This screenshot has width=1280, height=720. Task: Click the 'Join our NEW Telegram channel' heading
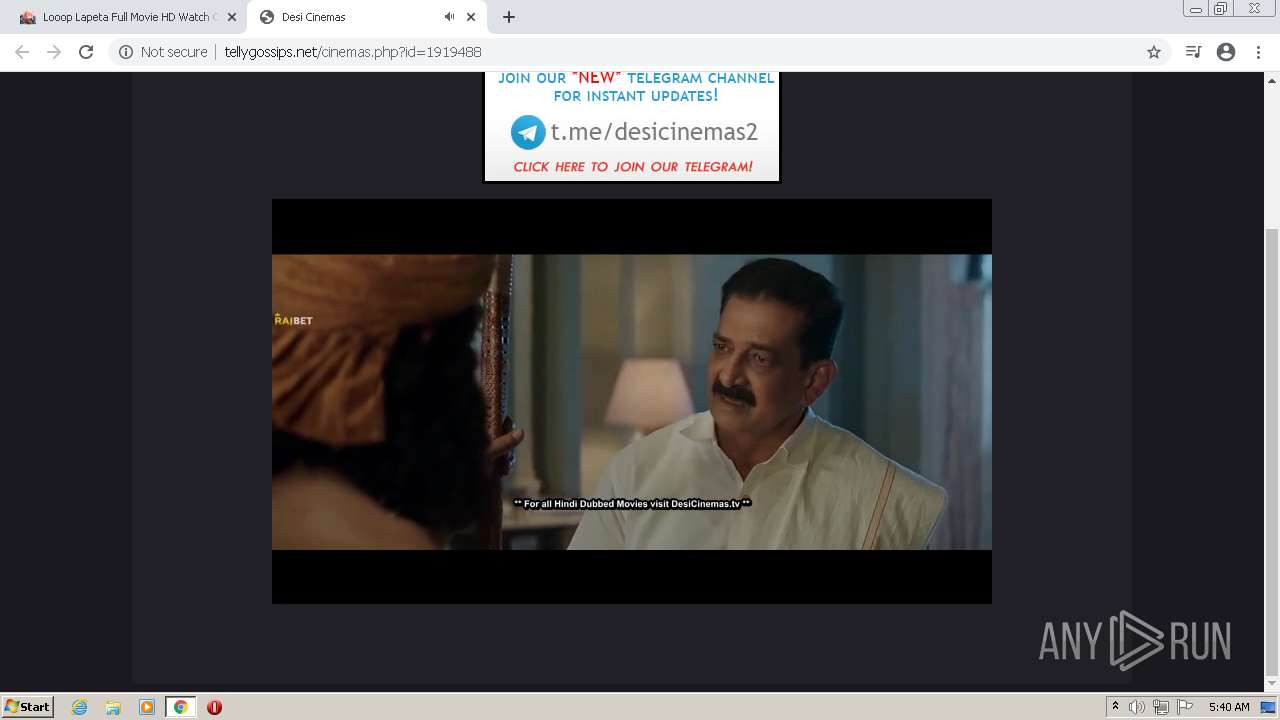(636, 87)
